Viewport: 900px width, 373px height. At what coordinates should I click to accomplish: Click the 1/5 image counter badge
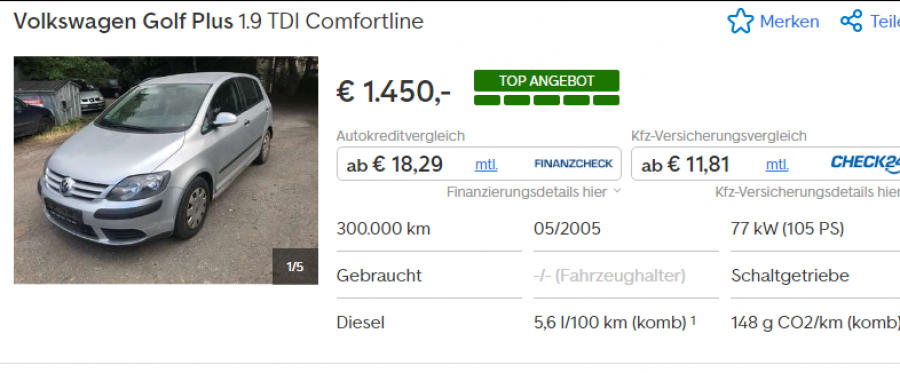pyautogui.click(x=295, y=266)
